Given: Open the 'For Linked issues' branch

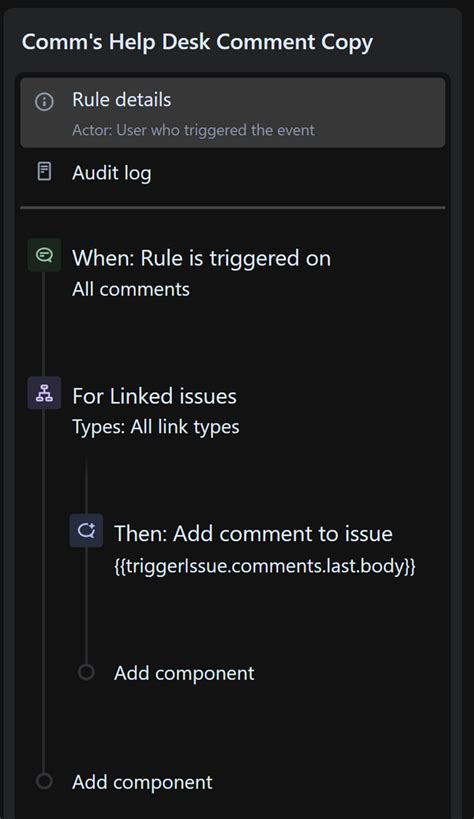Looking at the screenshot, I should [x=154, y=396].
